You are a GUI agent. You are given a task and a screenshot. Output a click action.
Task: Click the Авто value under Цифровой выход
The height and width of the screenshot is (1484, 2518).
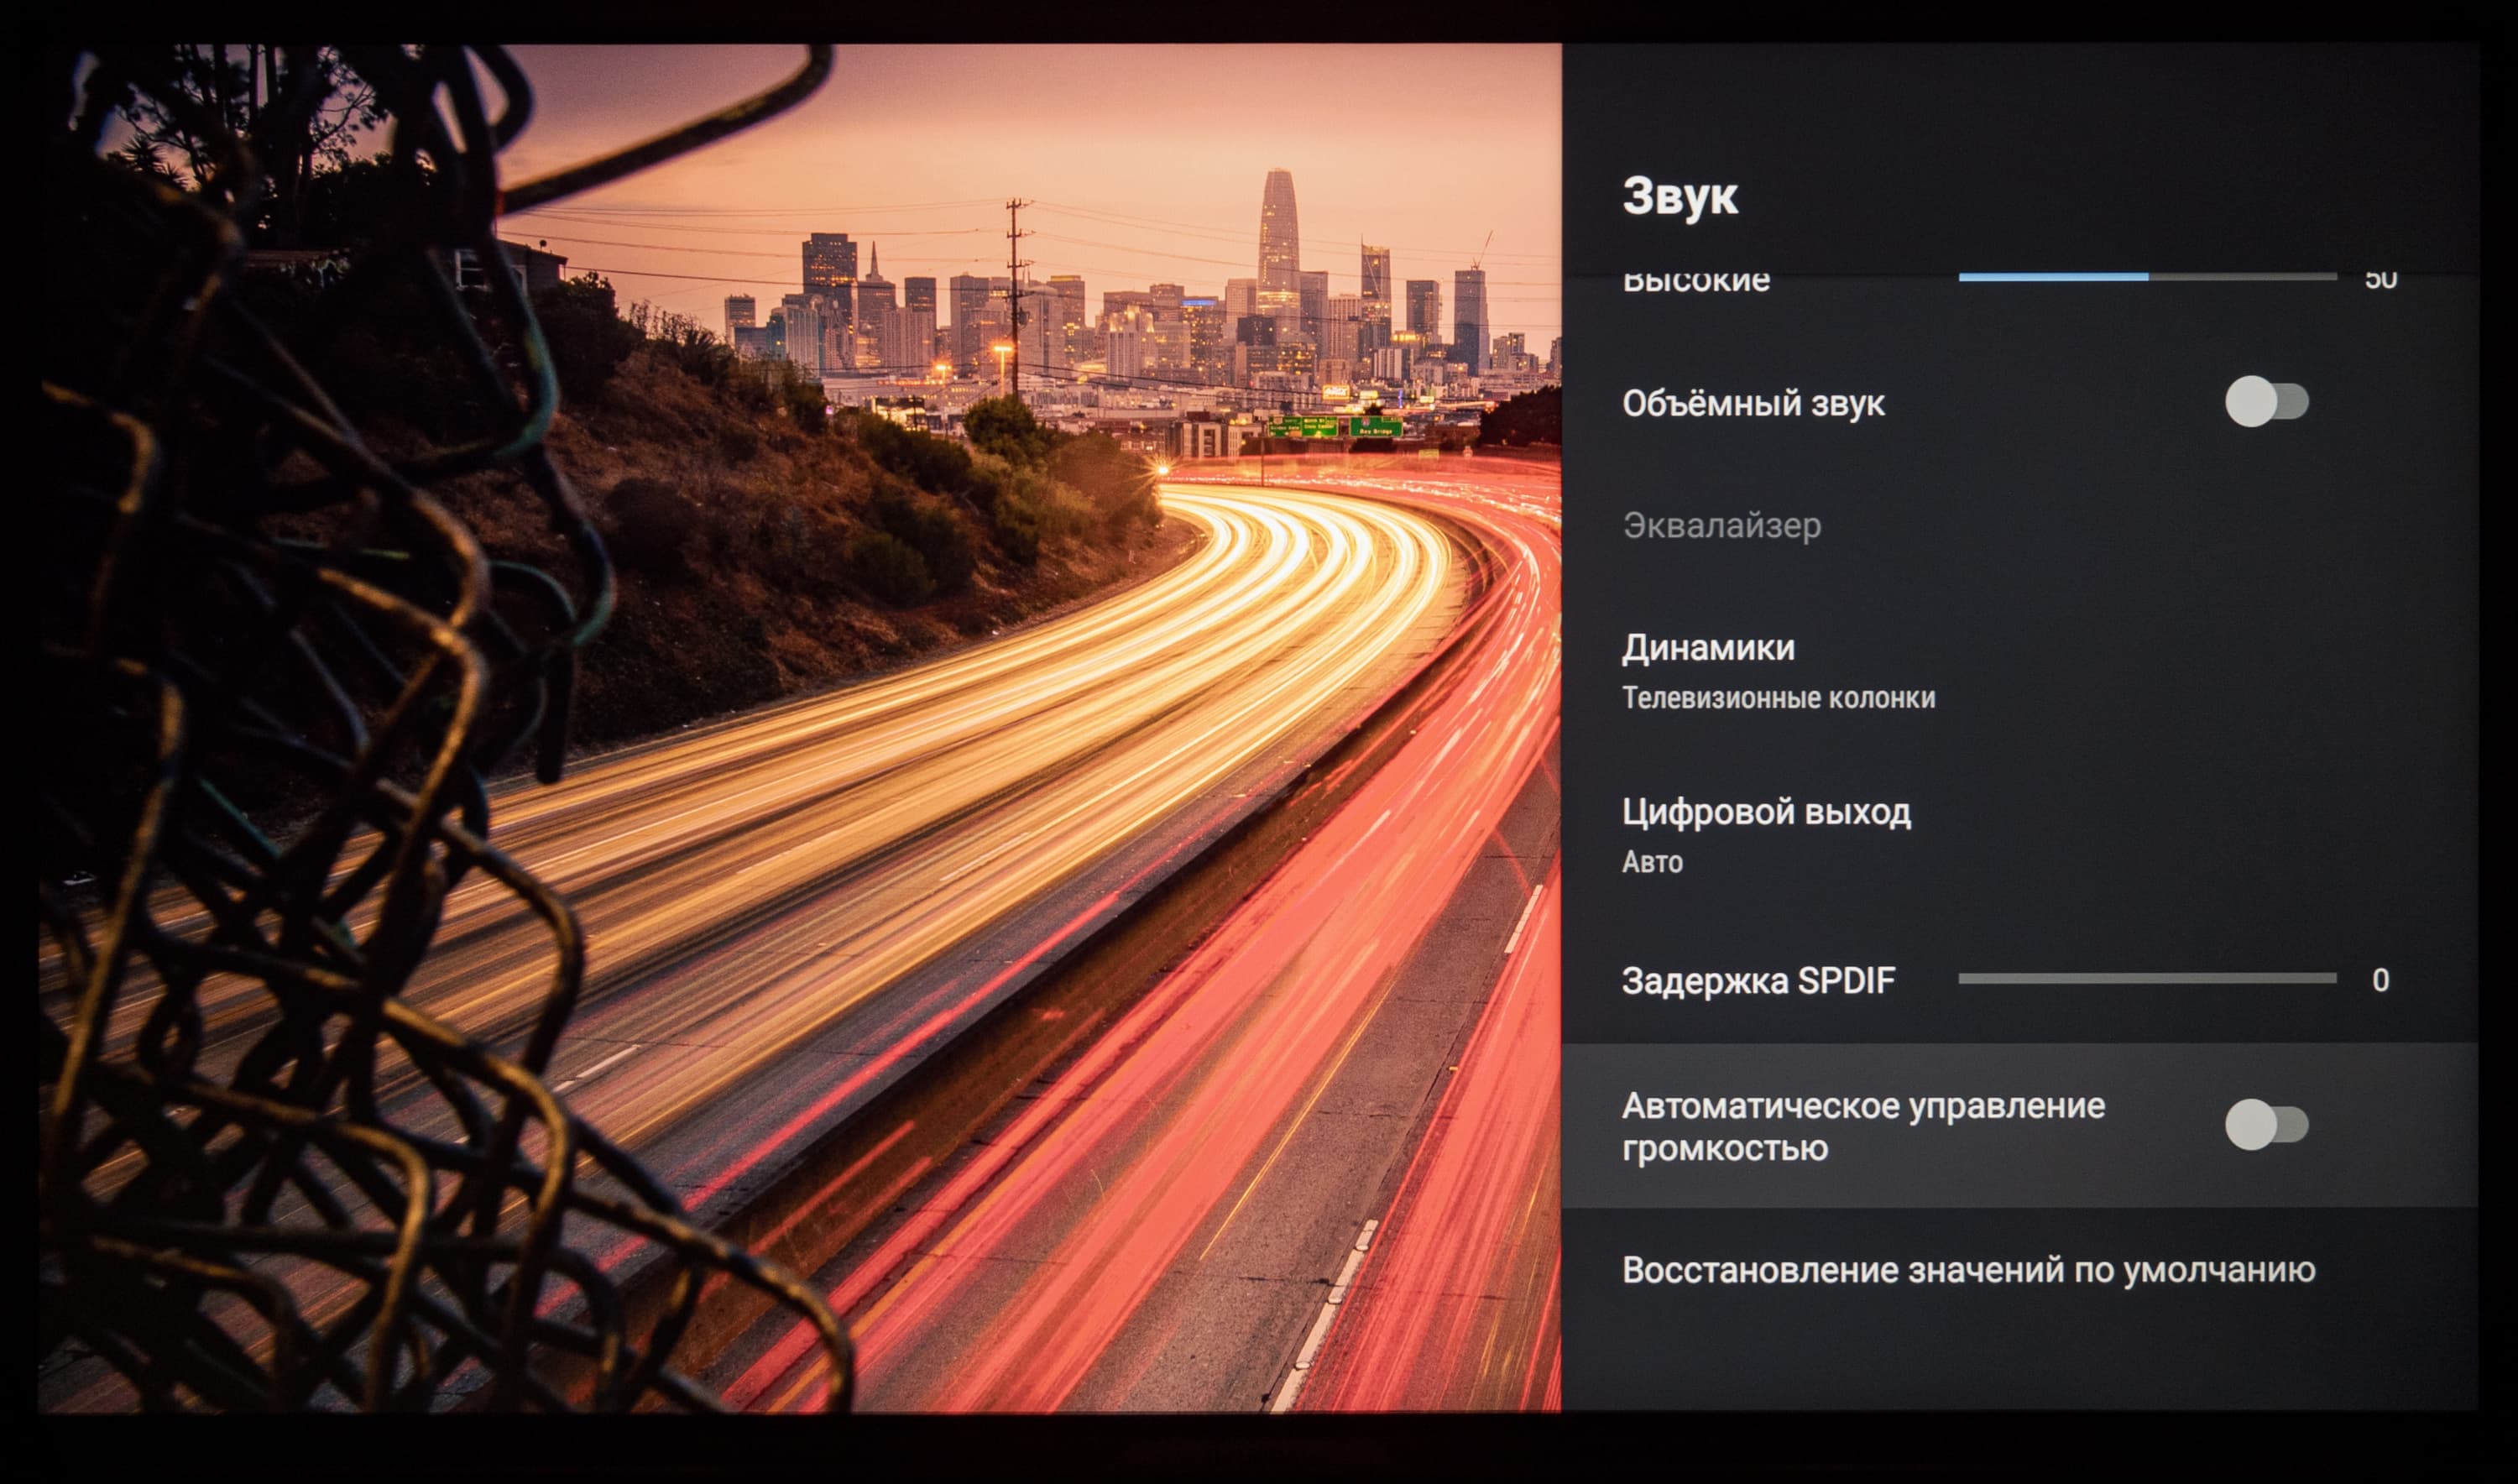pyautogui.click(x=1652, y=862)
